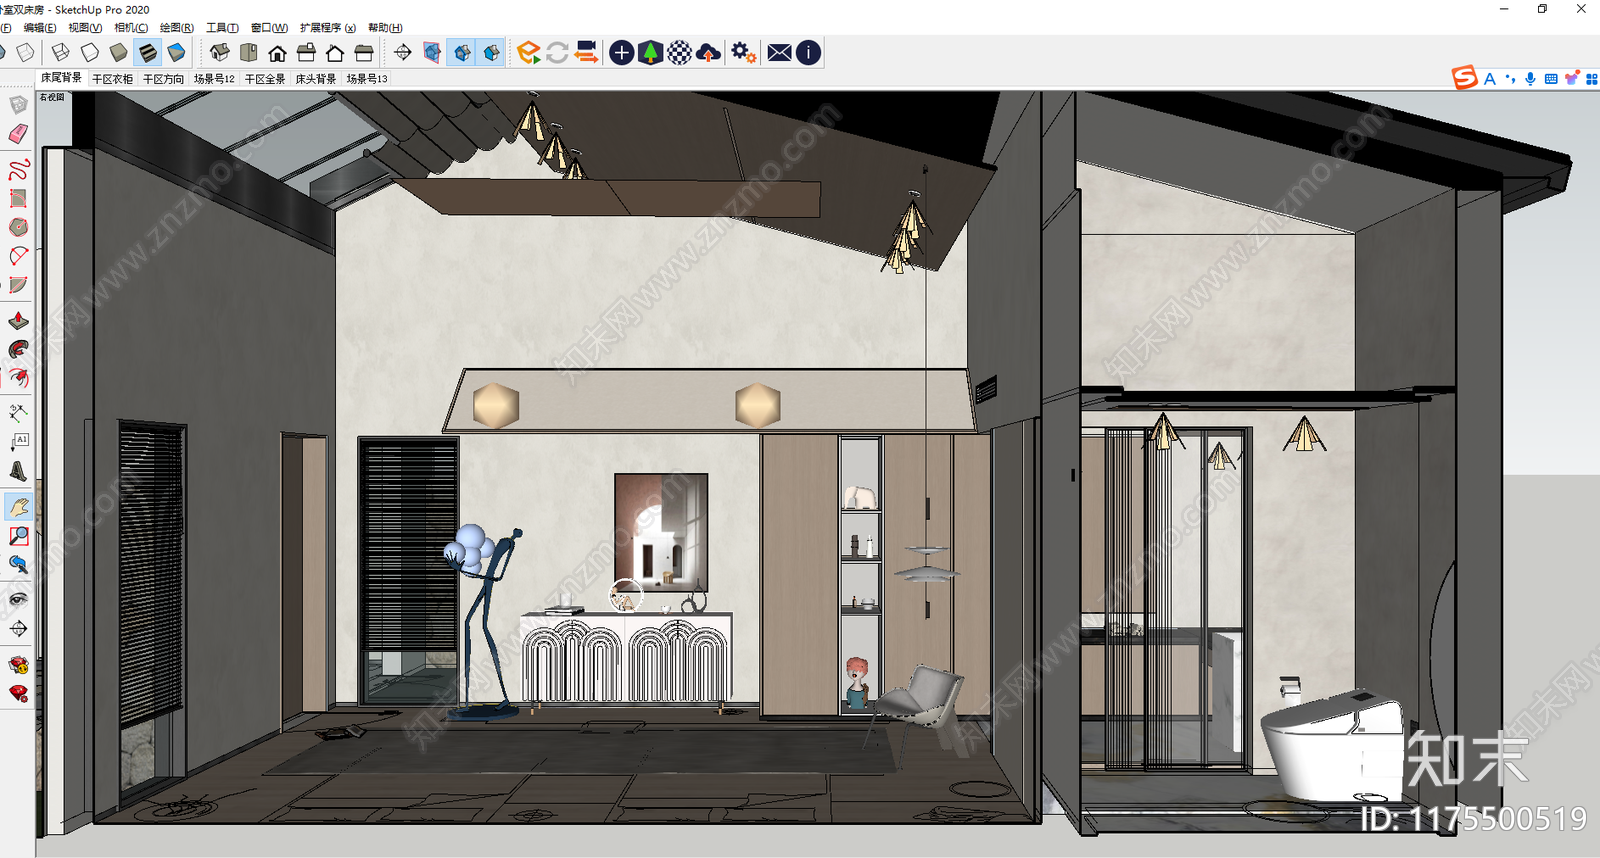
Task: Activate the Section Plane tool
Action: [403, 52]
